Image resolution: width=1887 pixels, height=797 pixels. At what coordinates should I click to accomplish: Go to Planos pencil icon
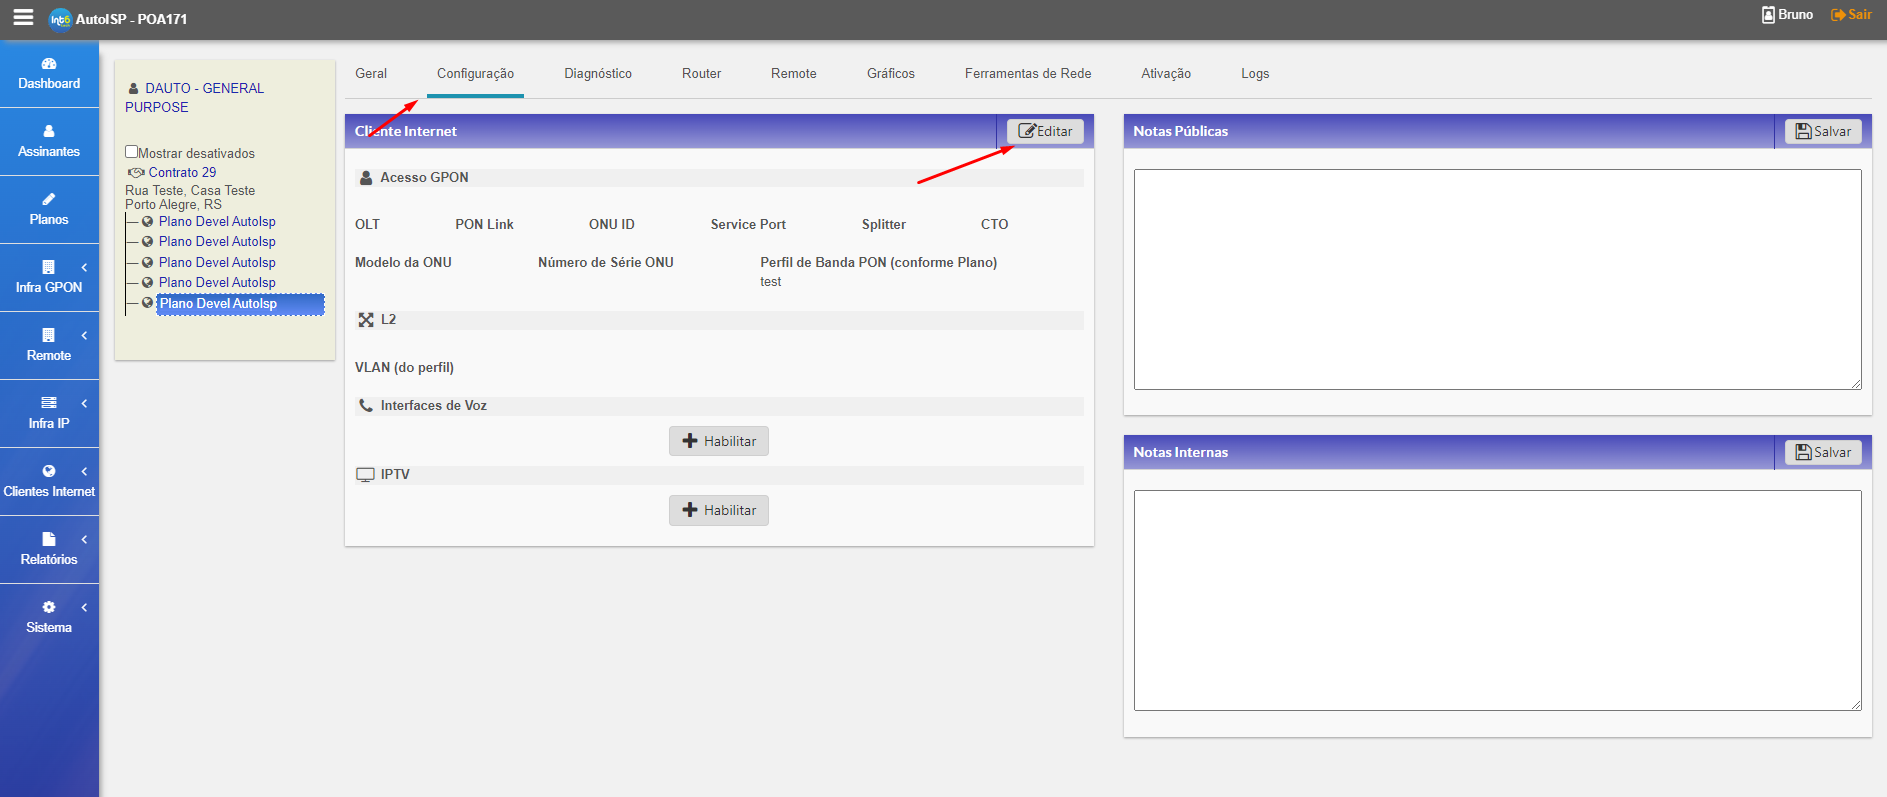click(x=49, y=199)
